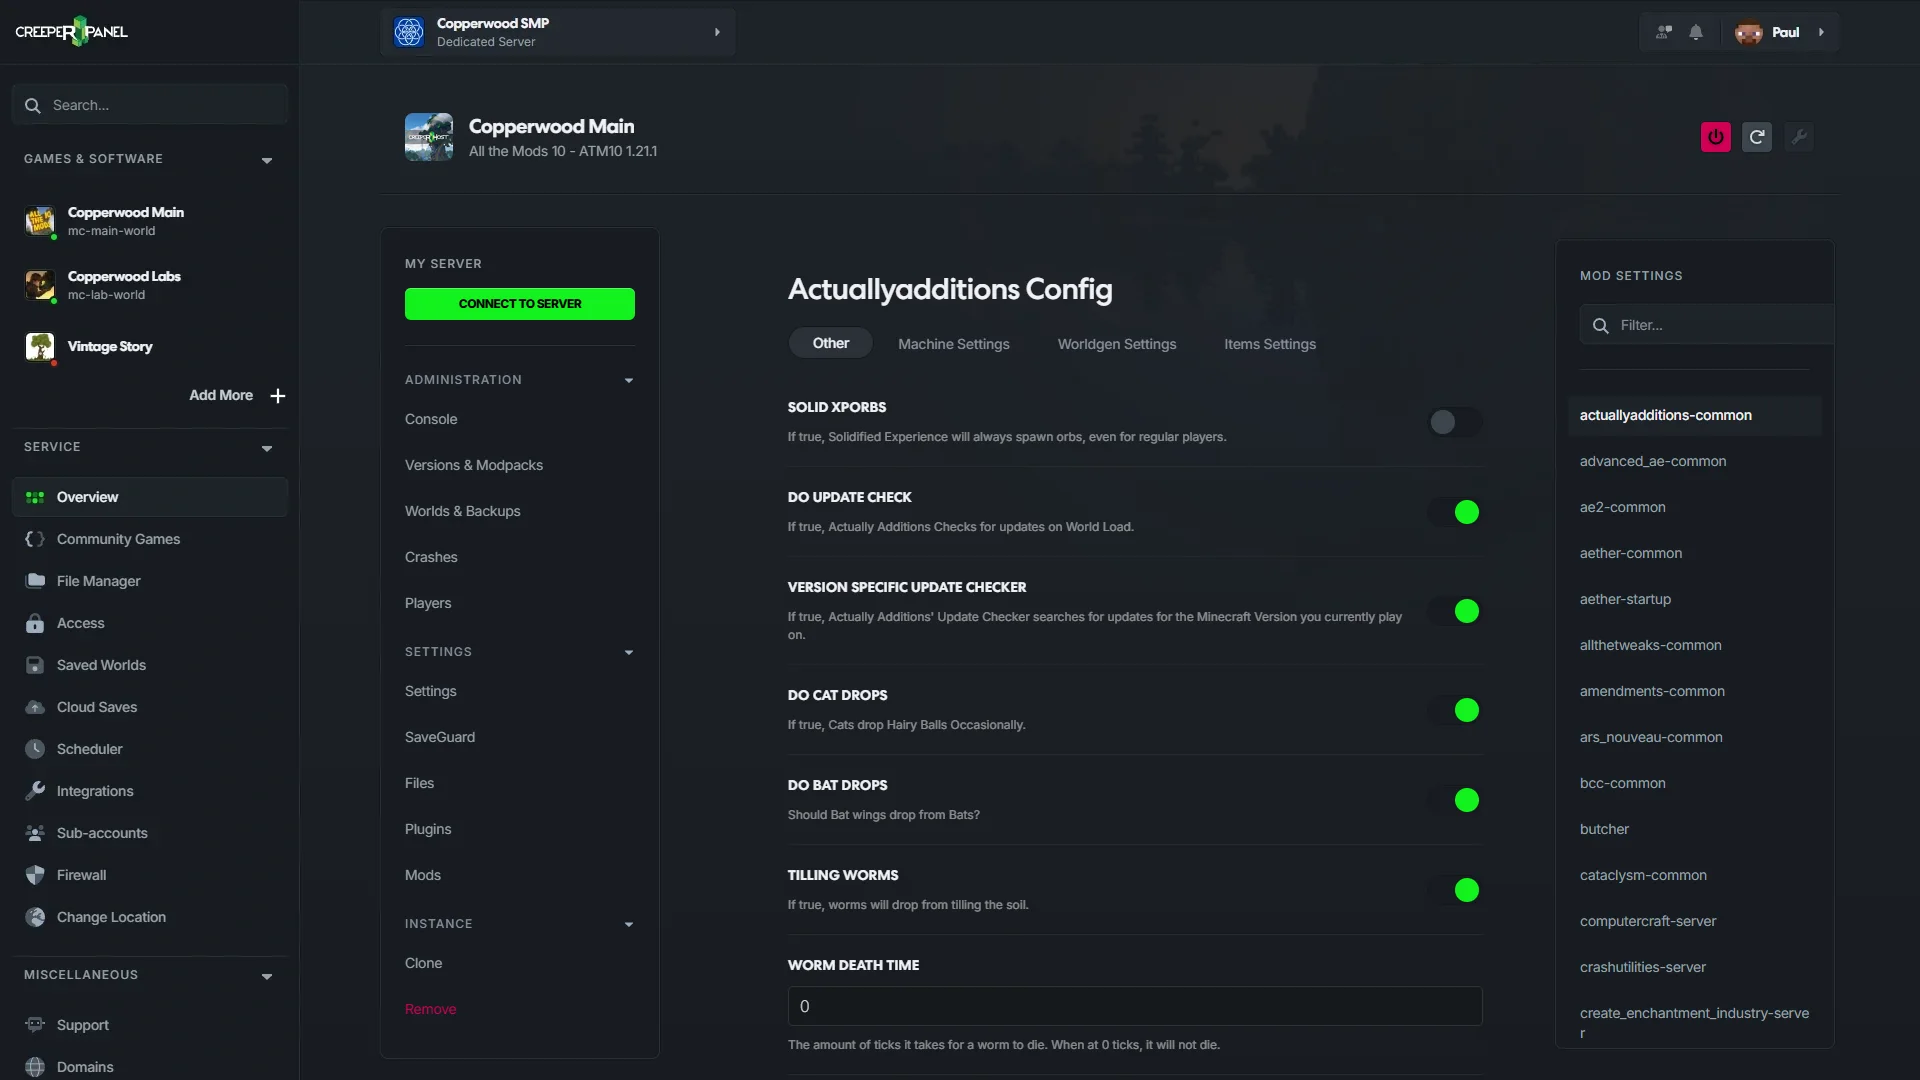This screenshot has width=1920, height=1080.
Task: Open the Items Settings tab
Action: coord(1269,344)
